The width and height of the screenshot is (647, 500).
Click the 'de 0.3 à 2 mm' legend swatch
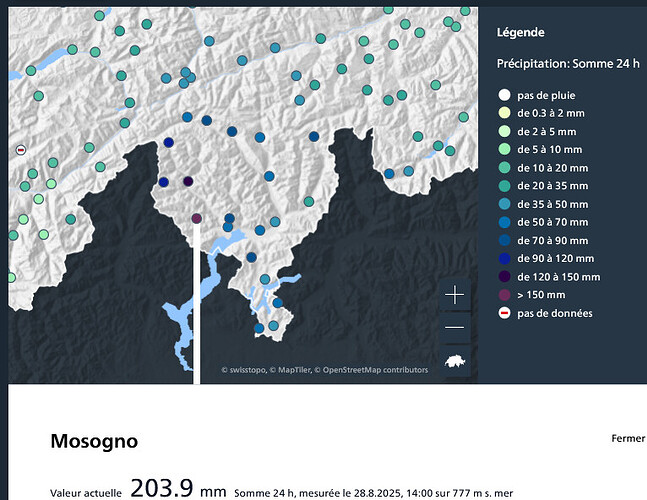pyautogui.click(x=503, y=113)
